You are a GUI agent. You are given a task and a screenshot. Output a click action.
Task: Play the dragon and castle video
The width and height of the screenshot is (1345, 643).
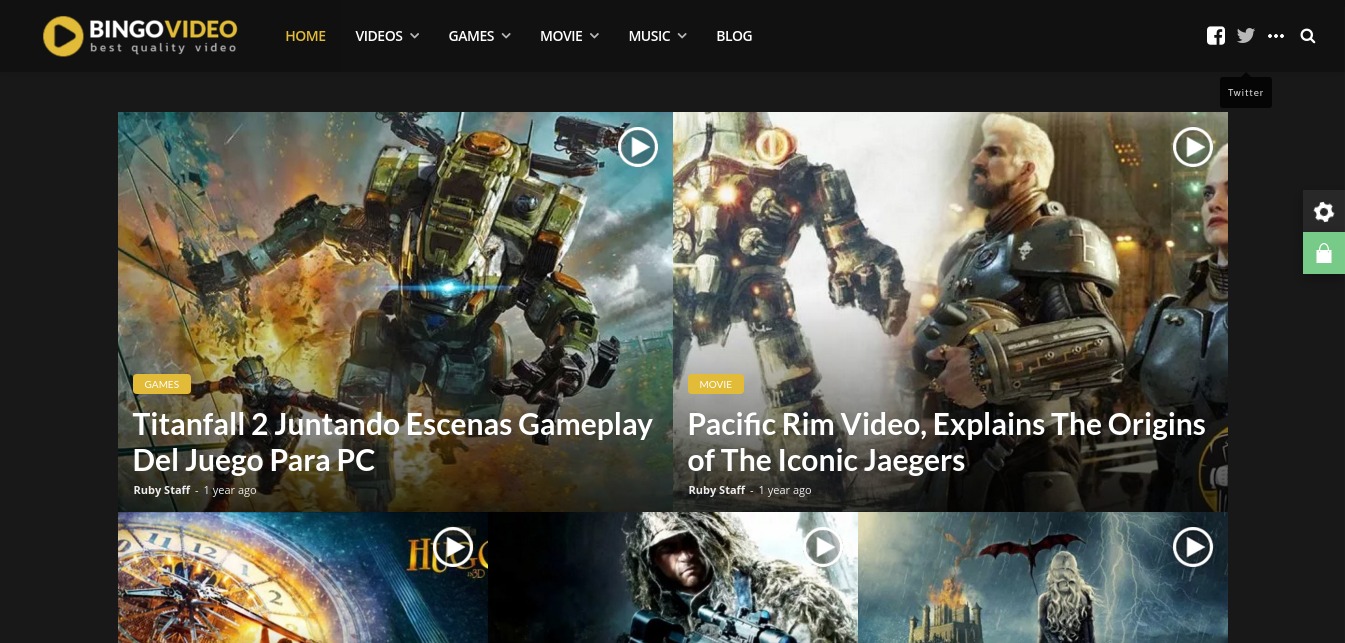(1193, 547)
